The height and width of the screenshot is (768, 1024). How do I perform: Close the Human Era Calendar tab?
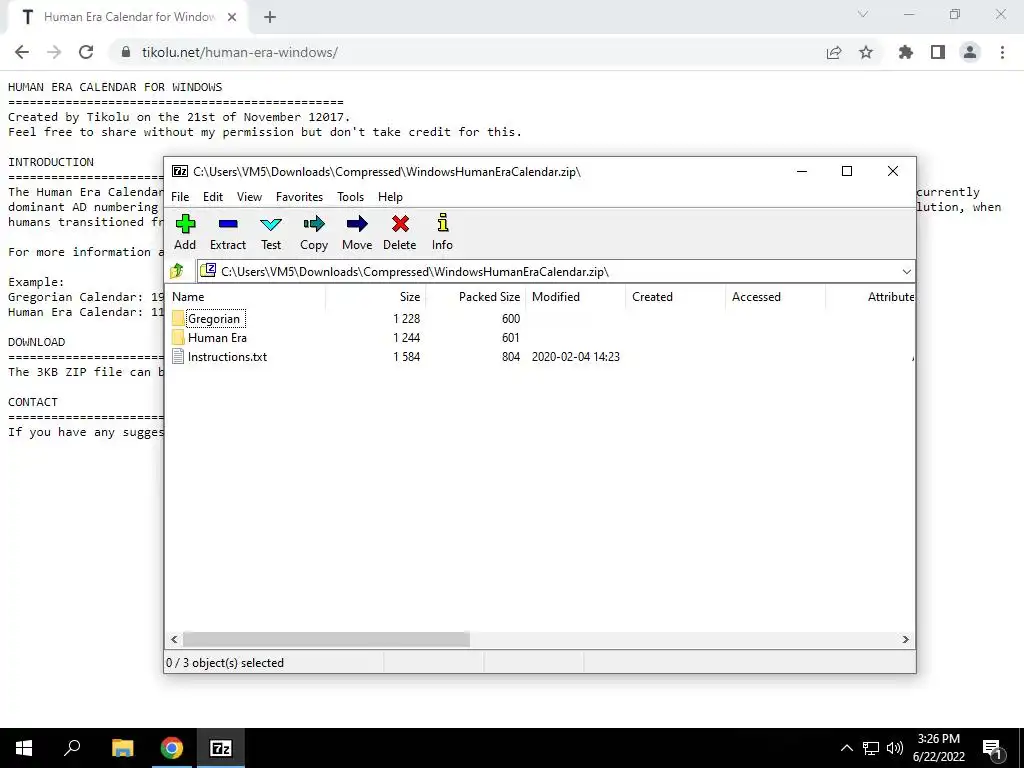(x=232, y=17)
